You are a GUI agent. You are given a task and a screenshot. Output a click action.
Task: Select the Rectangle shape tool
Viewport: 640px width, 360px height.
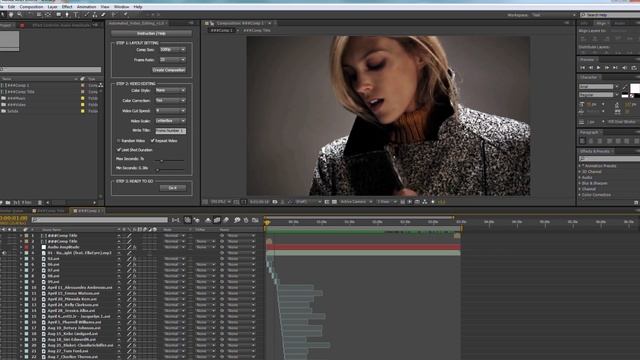(x=58, y=15)
